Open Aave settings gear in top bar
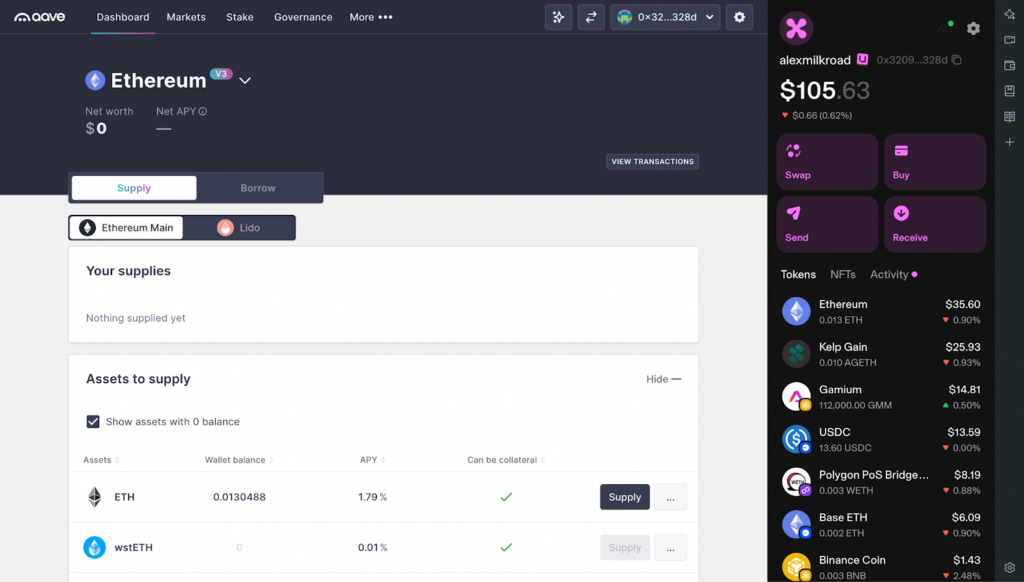The height and width of the screenshot is (582, 1024). tap(739, 17)
